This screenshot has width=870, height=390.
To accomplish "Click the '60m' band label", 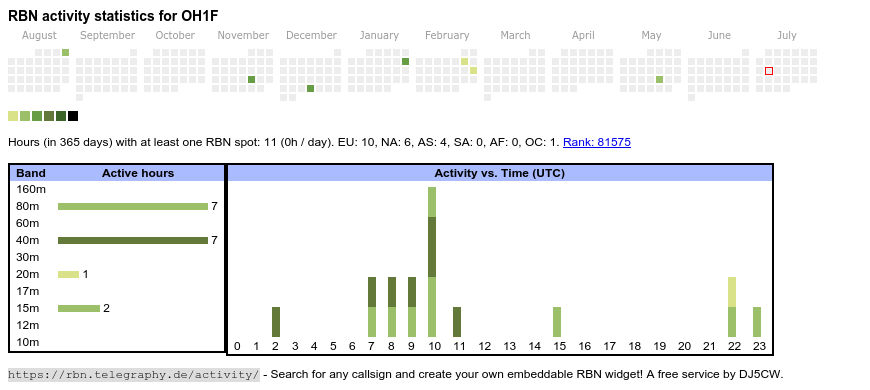I will pyautogui.click(x=28, y=223).
